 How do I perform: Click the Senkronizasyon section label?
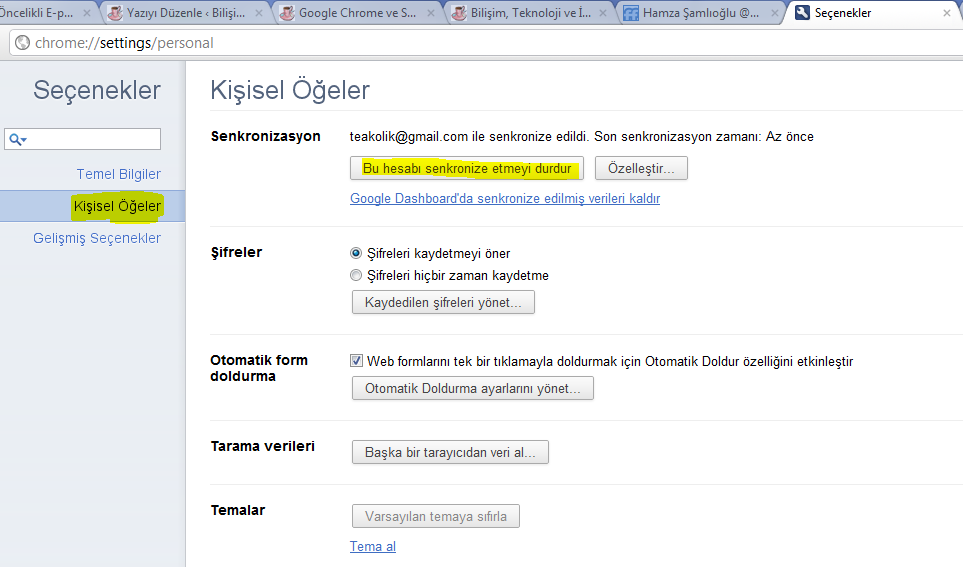tap(265, 136)
